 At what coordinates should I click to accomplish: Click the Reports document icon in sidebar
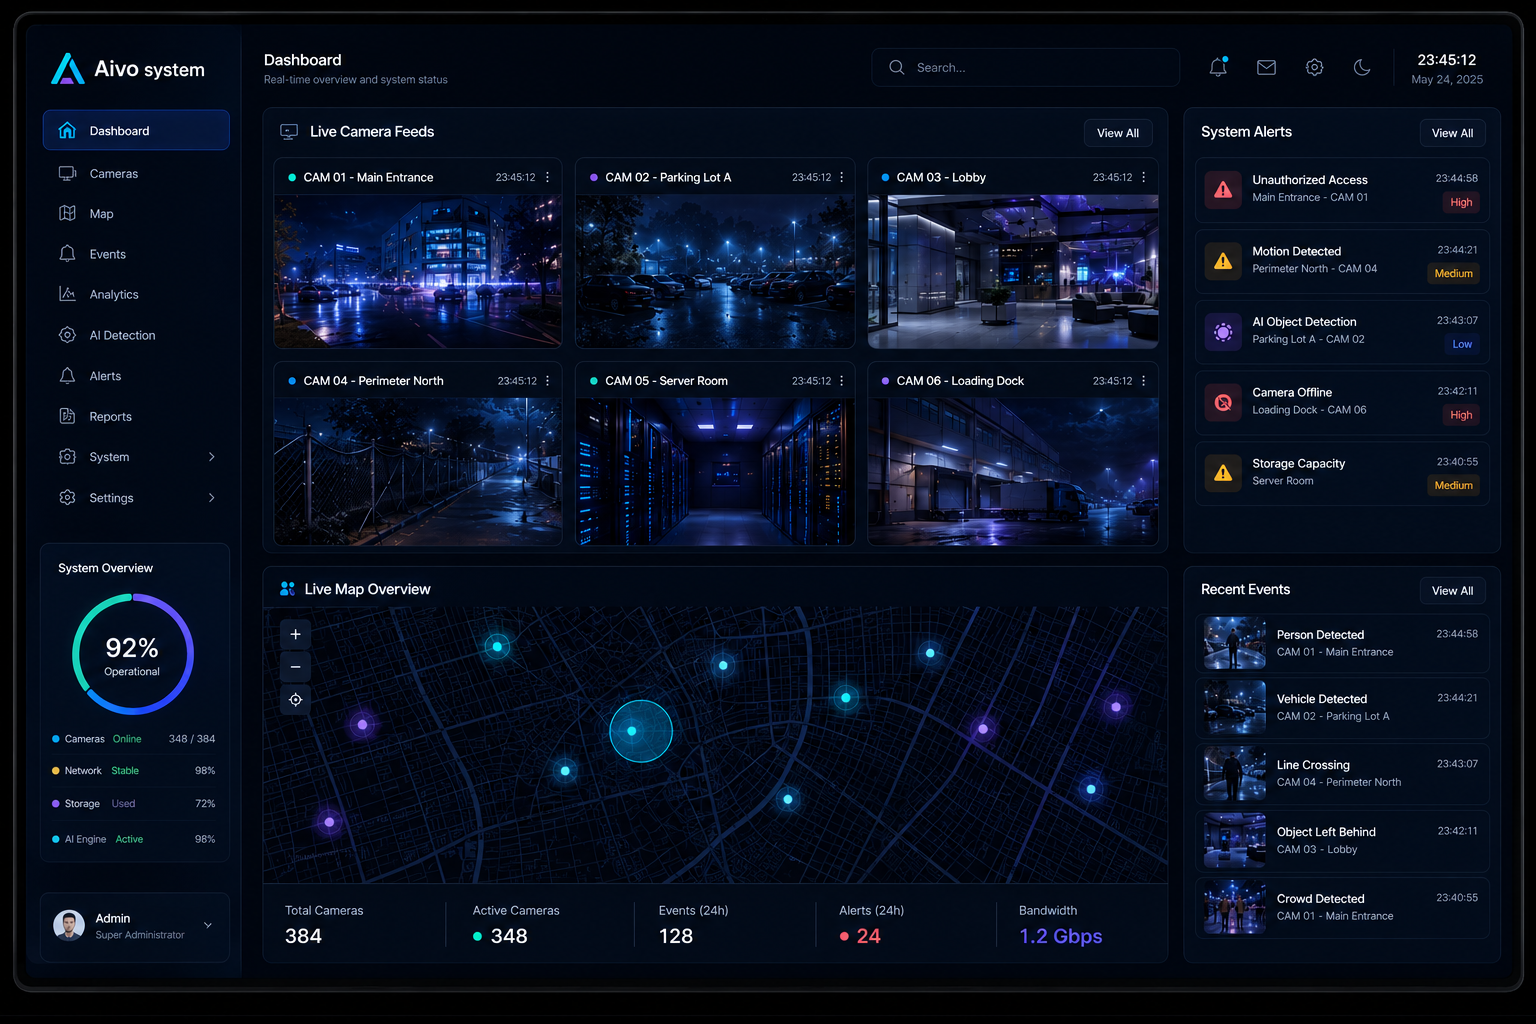(x=67, y=416)
